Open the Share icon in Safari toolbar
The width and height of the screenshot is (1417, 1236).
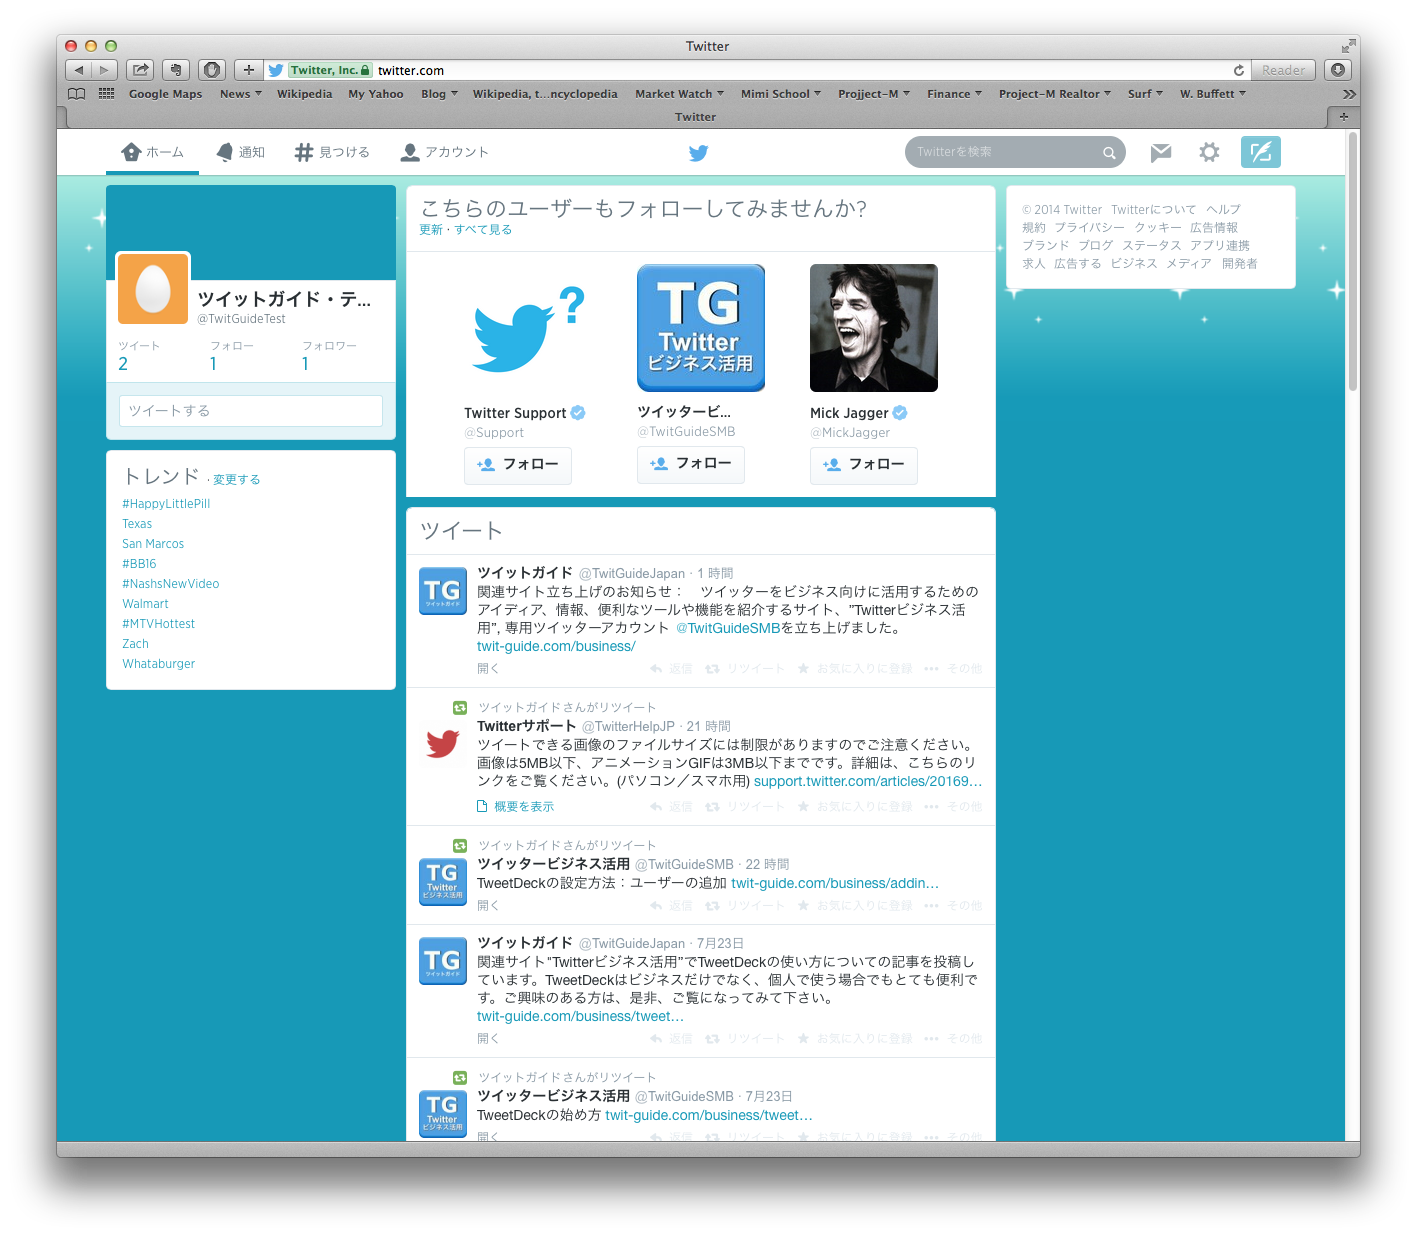click(x=140, y=70)
